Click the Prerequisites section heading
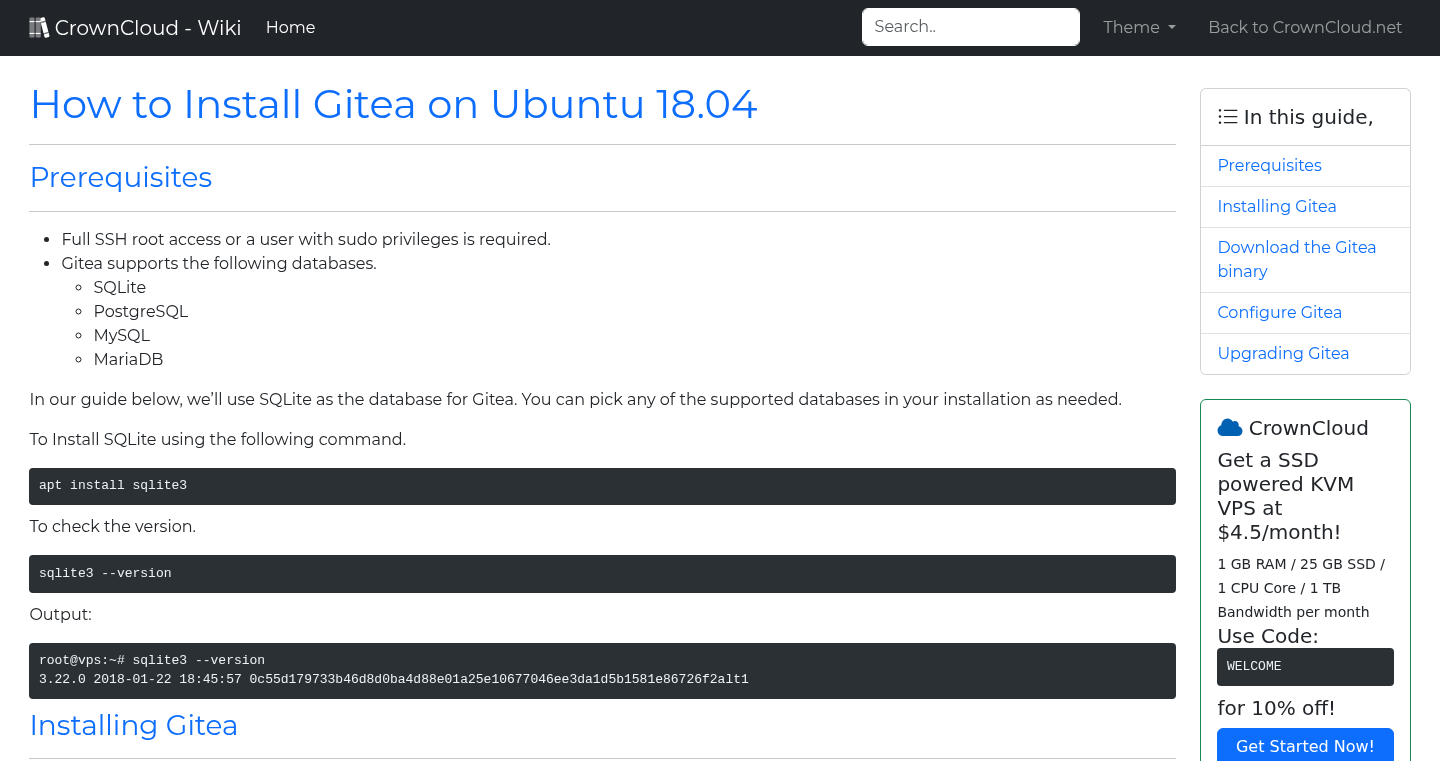This screenshot has width=1440, height=761. (x=121, y=177)
